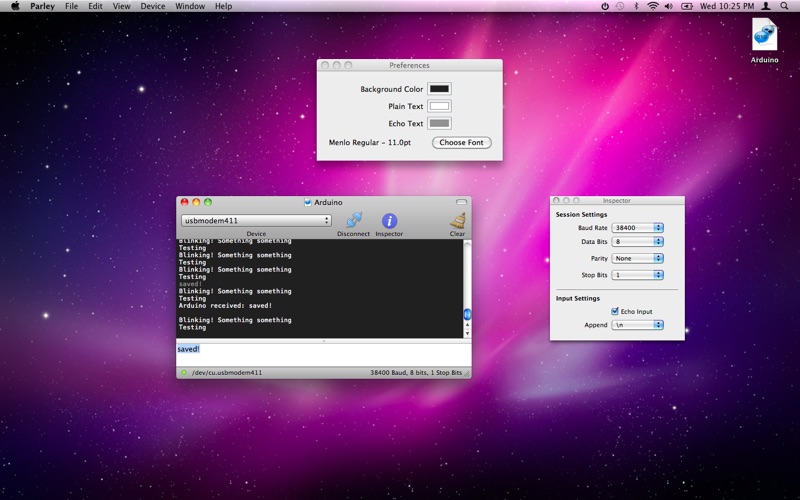Open the View menu

(x=121, y=6)
